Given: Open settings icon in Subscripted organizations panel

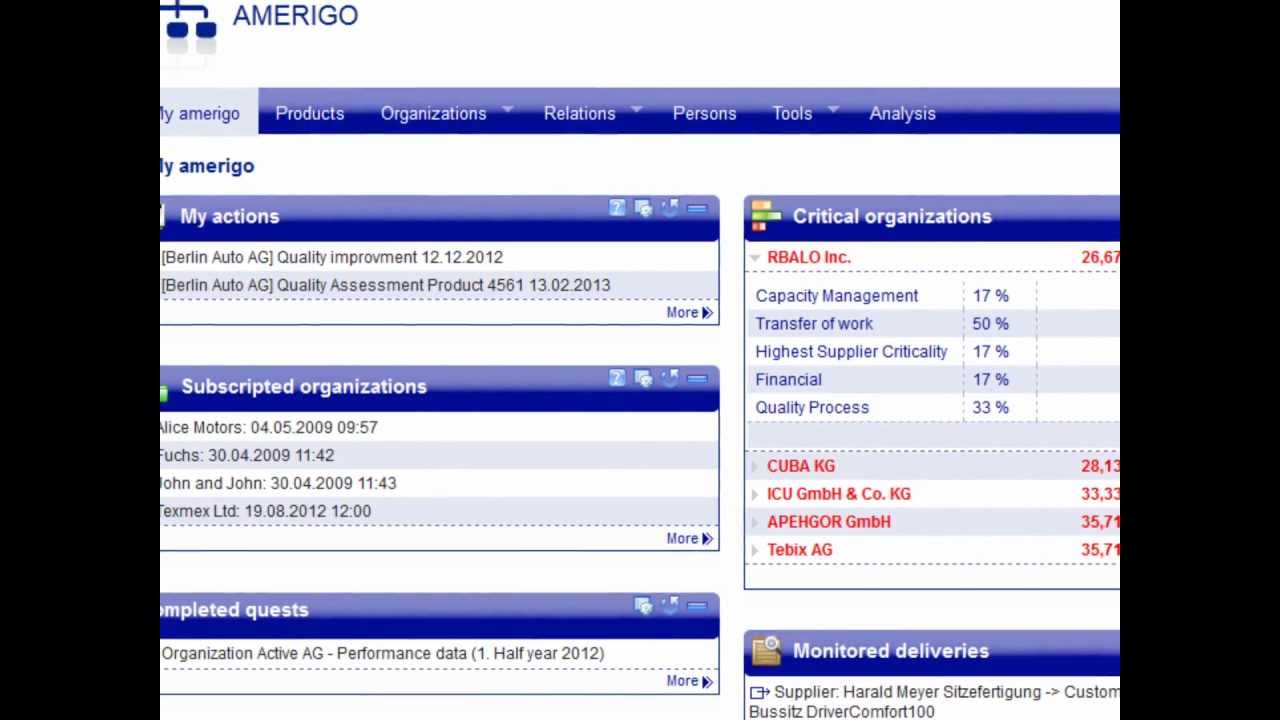Looking at the screenshot, I should (x=643, y=378).
